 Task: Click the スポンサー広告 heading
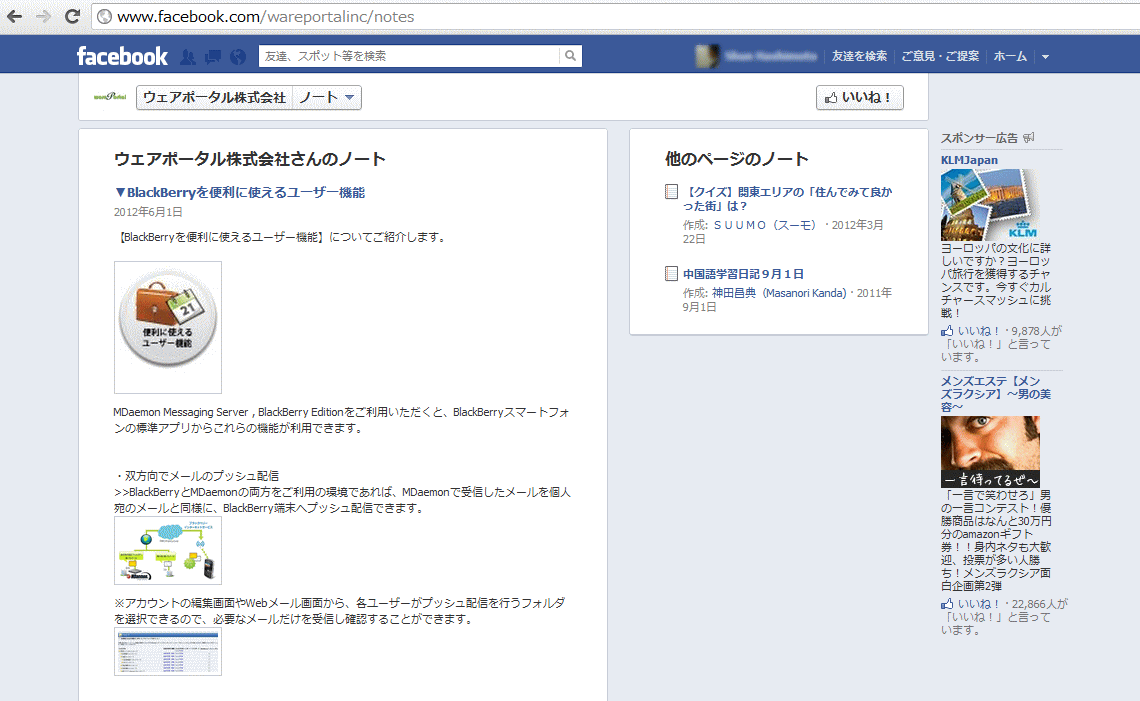pyautogui.click(x=979, y=138)
